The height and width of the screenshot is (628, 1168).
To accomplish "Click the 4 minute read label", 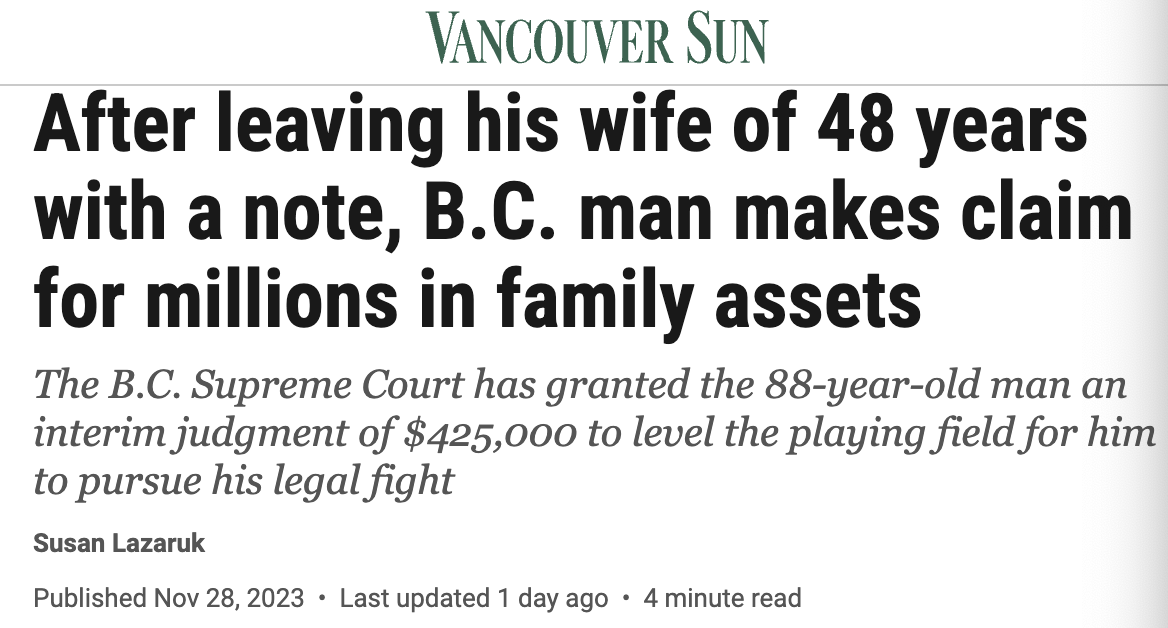I will tap(722, 598).
